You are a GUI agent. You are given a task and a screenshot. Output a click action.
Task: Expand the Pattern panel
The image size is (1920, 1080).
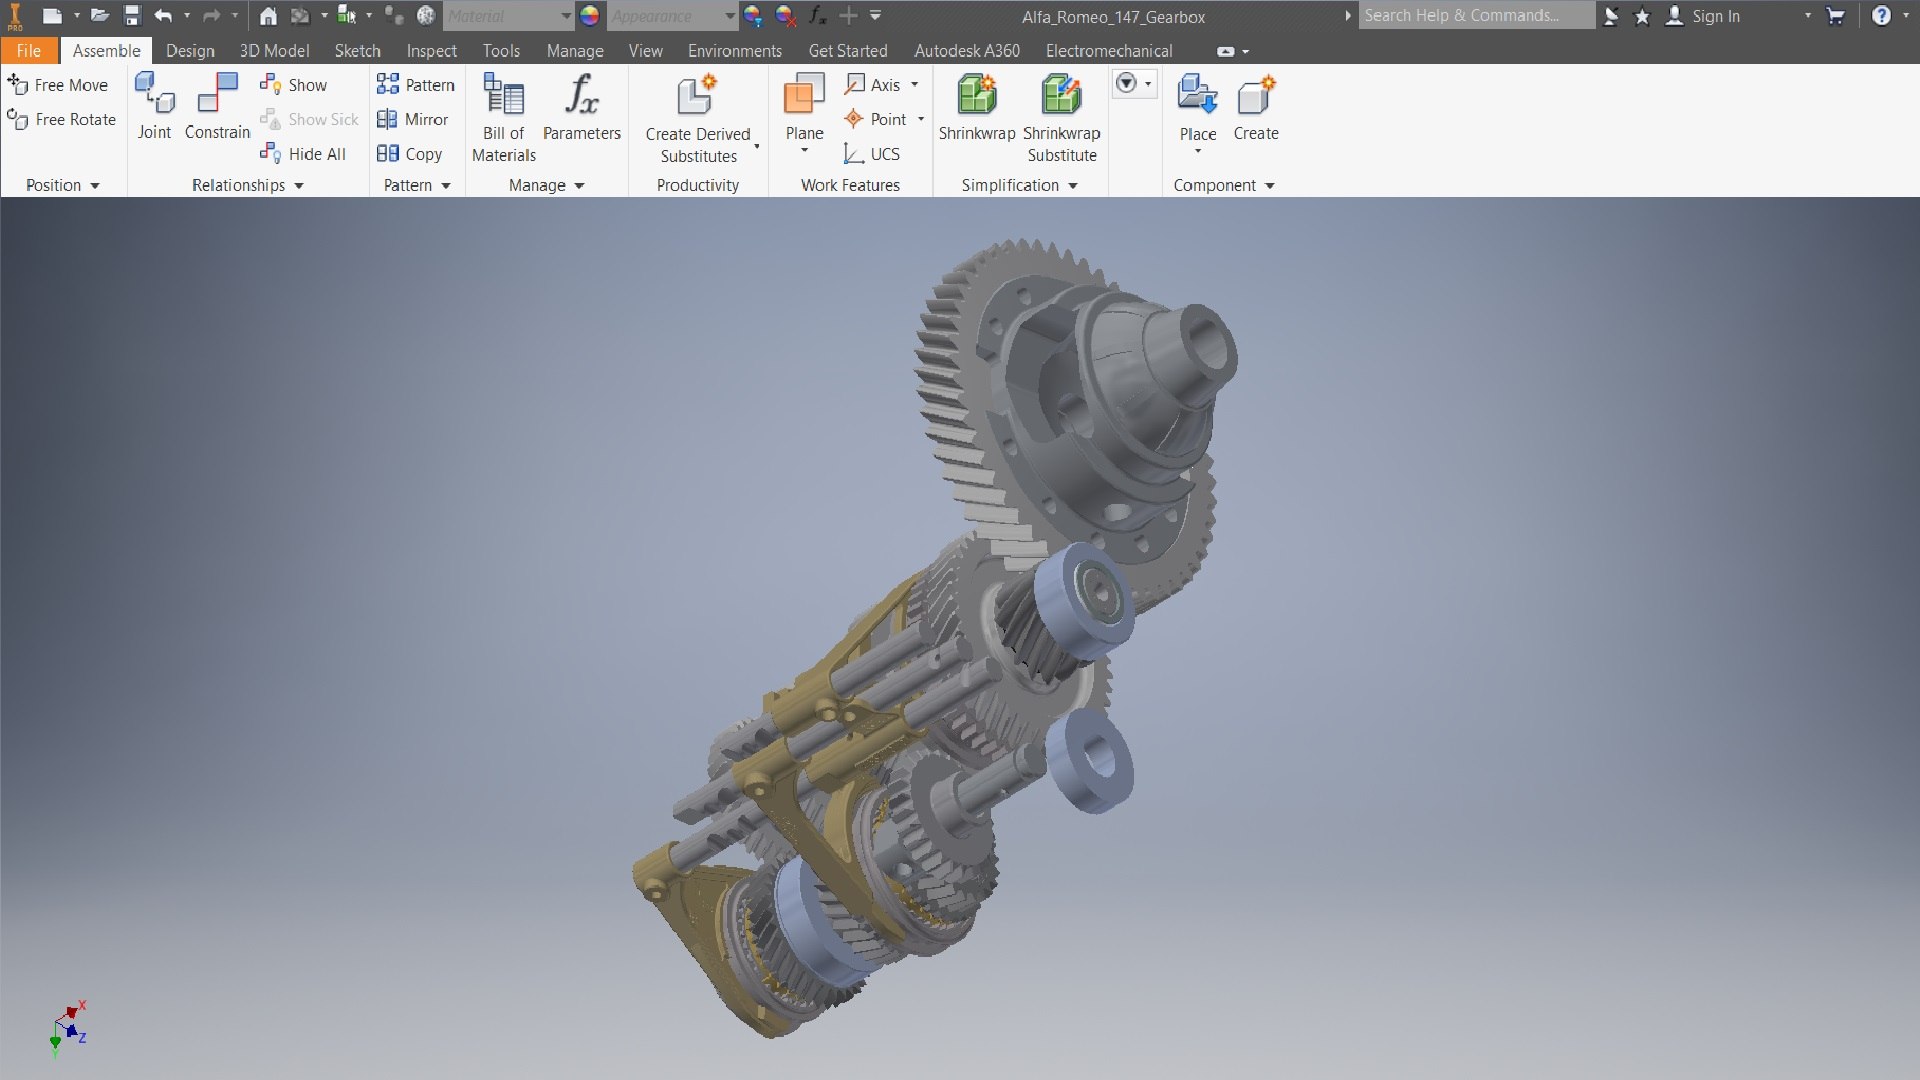point(417,185)
